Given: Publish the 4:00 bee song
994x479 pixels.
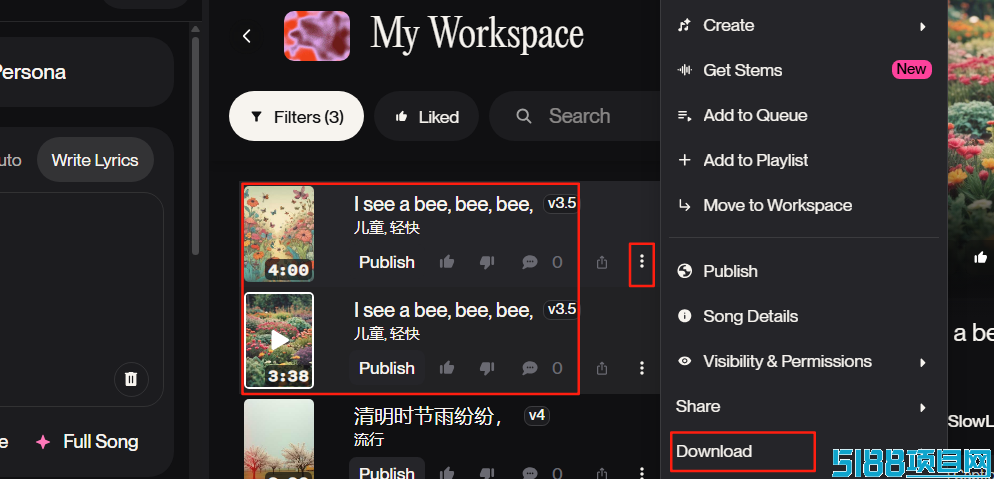Looking at the screenshot, I should tap(387, 262).
